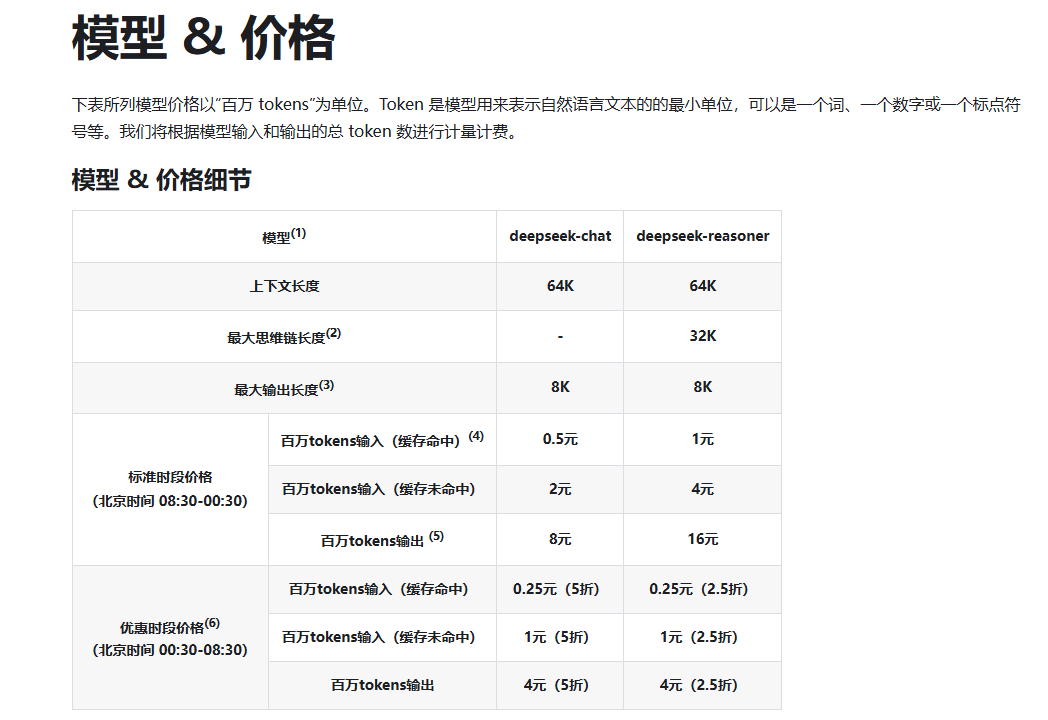Click the 8K output value for deepseek-chat
This screenshot has width=1048, height=720.
pos(560,387)
